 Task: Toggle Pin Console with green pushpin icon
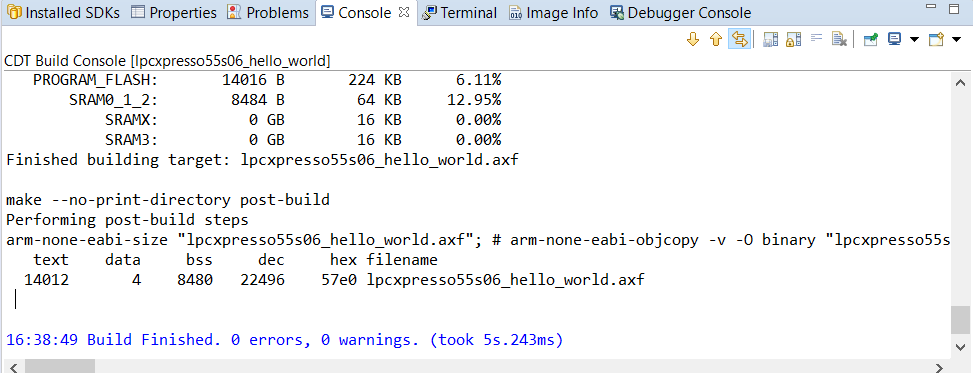tap(871, 40)
